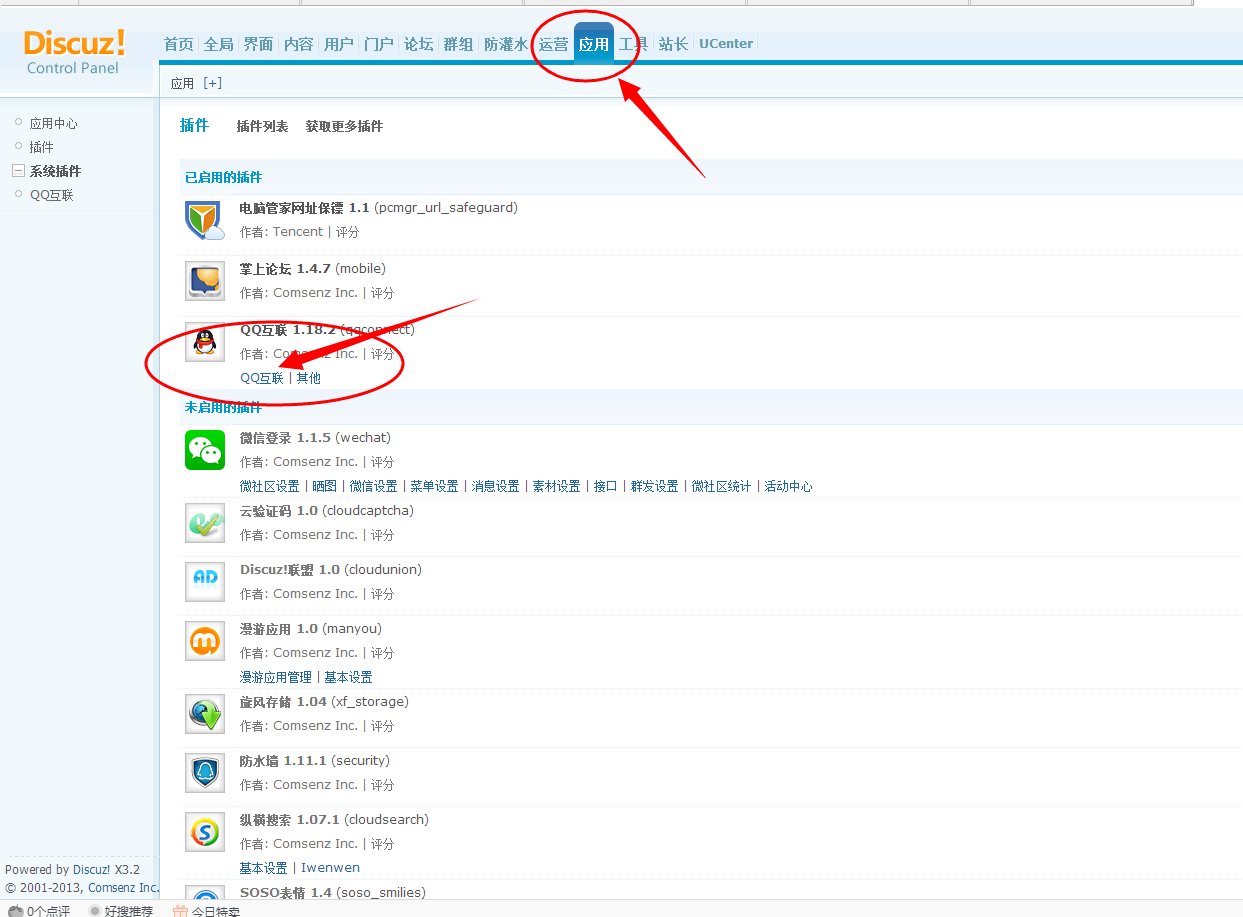Screen dimensions: 1243x917
Task: Open 群发设置 under 微信登录
Action: point(654,486)
